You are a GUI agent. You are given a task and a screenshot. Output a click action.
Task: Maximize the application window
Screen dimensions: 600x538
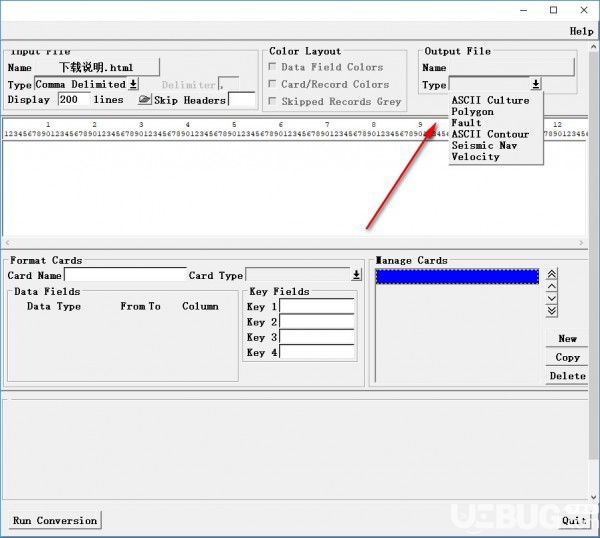point(553,10)
